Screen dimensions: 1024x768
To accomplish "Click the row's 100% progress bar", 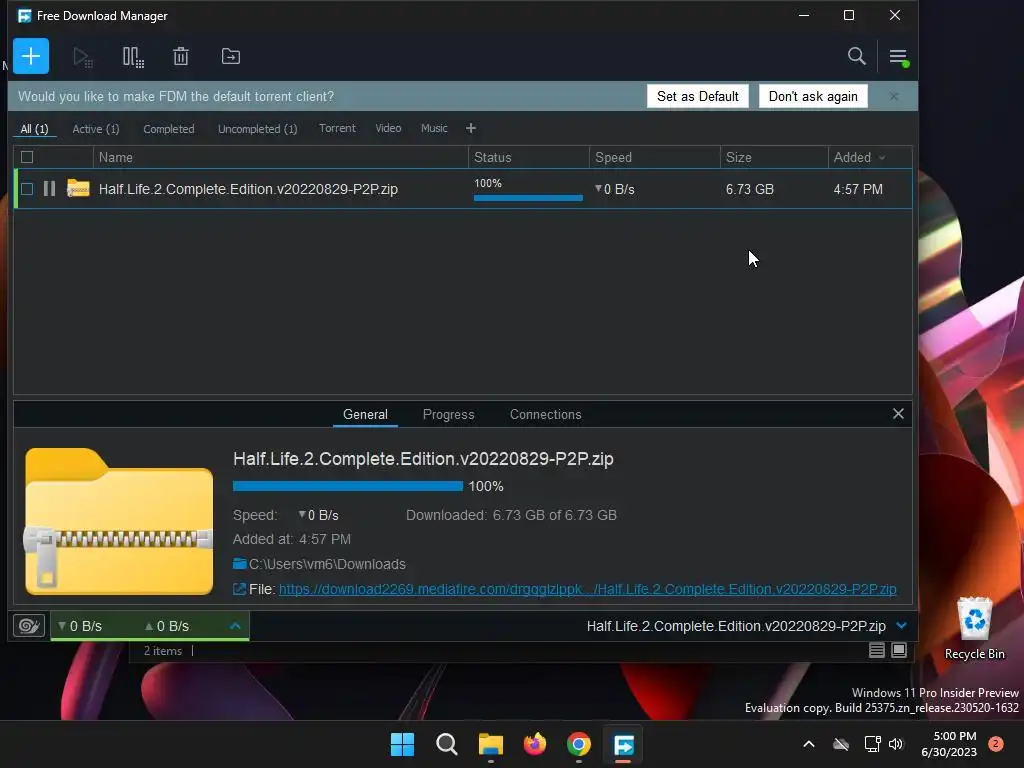I will (x=528, y=197).
